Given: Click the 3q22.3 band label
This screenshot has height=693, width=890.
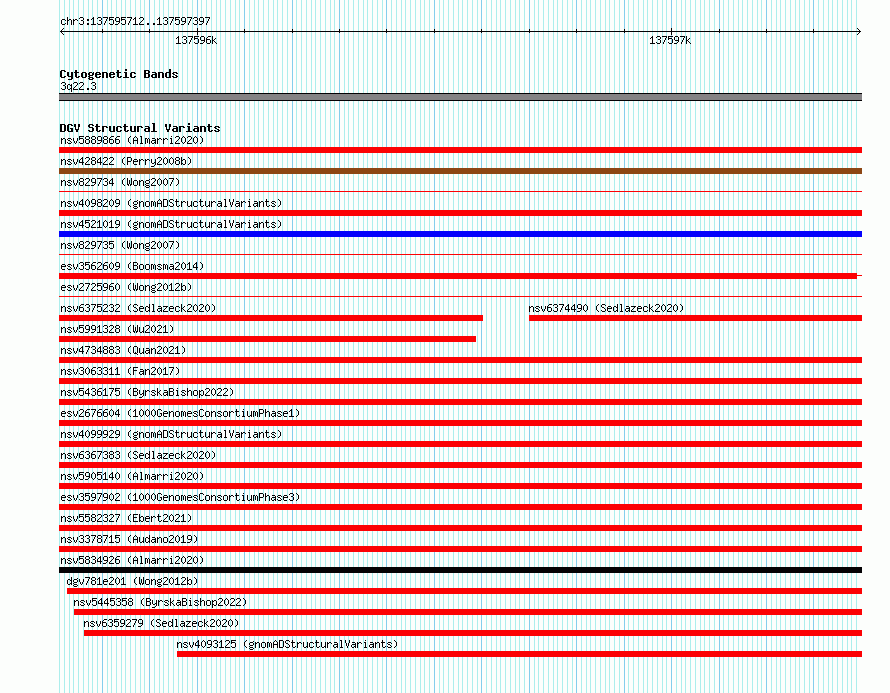Looking at the screenshot, I should pyautogui.click(x=78, y=86).
